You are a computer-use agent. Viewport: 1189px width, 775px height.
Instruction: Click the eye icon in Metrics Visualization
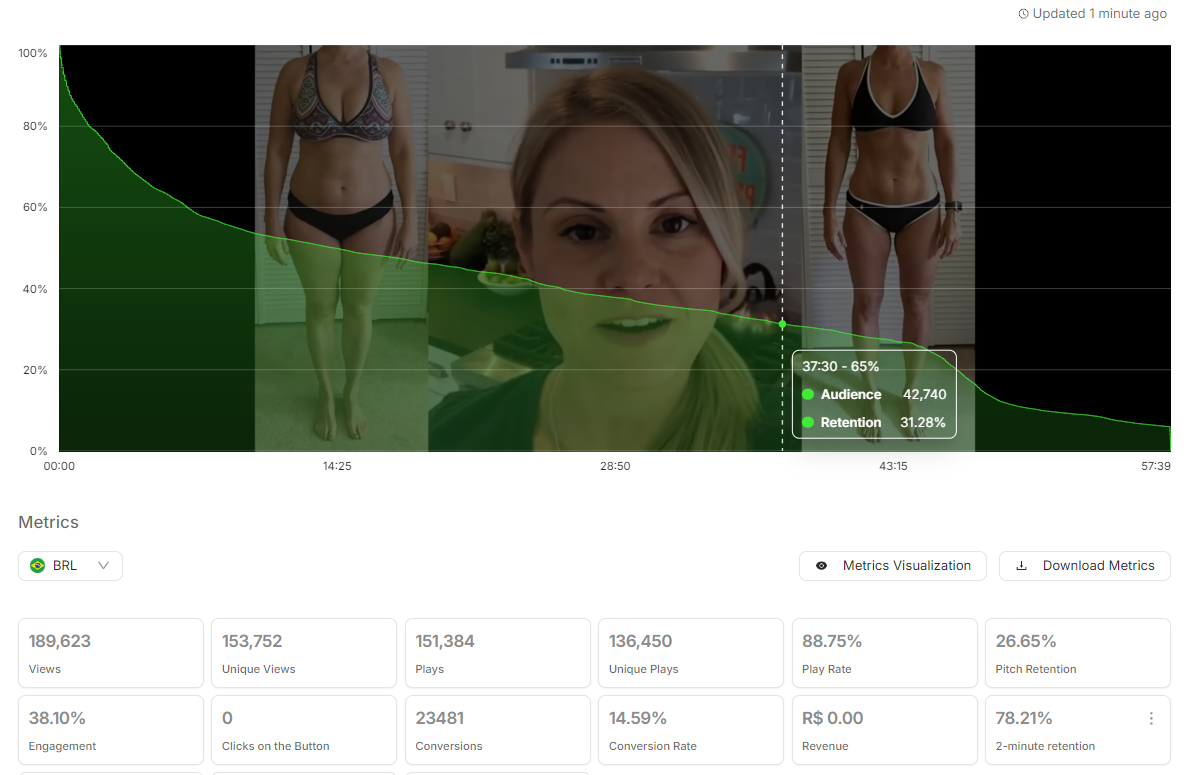click(x=821, y=566)
